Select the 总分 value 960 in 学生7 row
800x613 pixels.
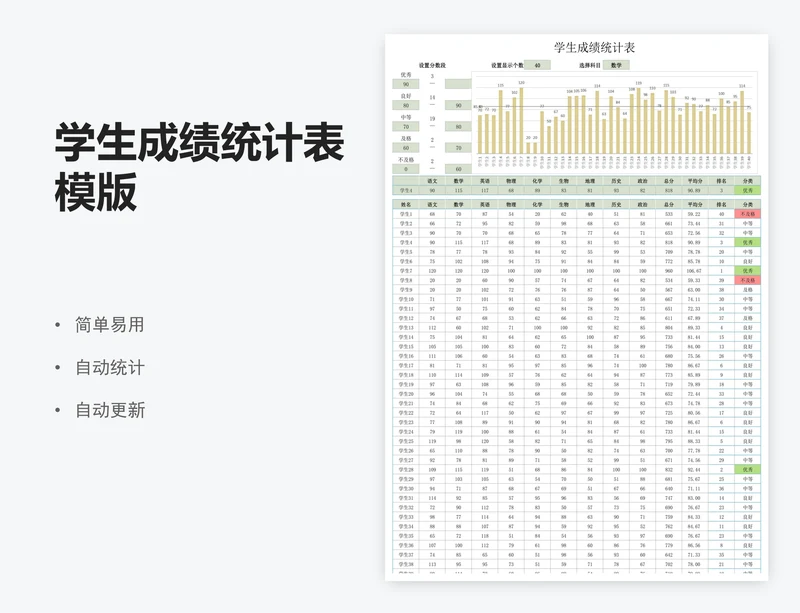click(x=669, y=271)
